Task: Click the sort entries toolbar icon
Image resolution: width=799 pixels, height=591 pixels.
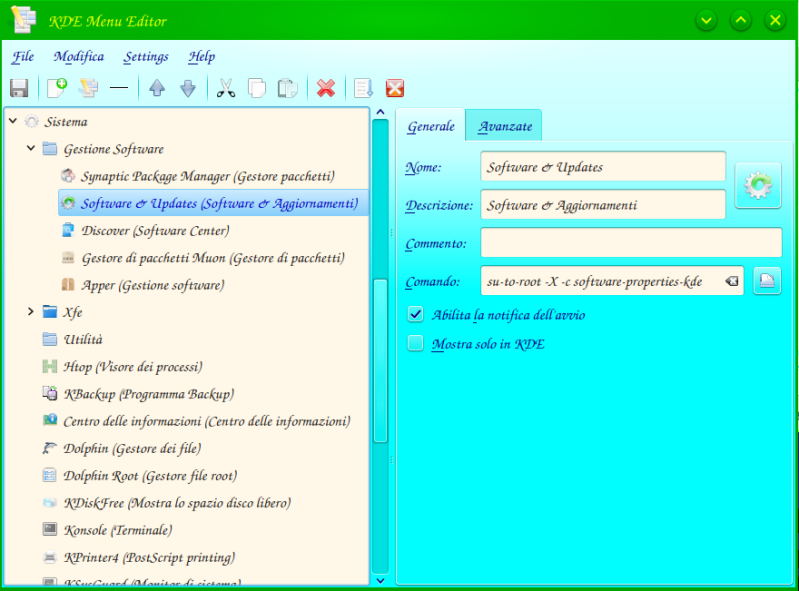Action: (363, 88)
